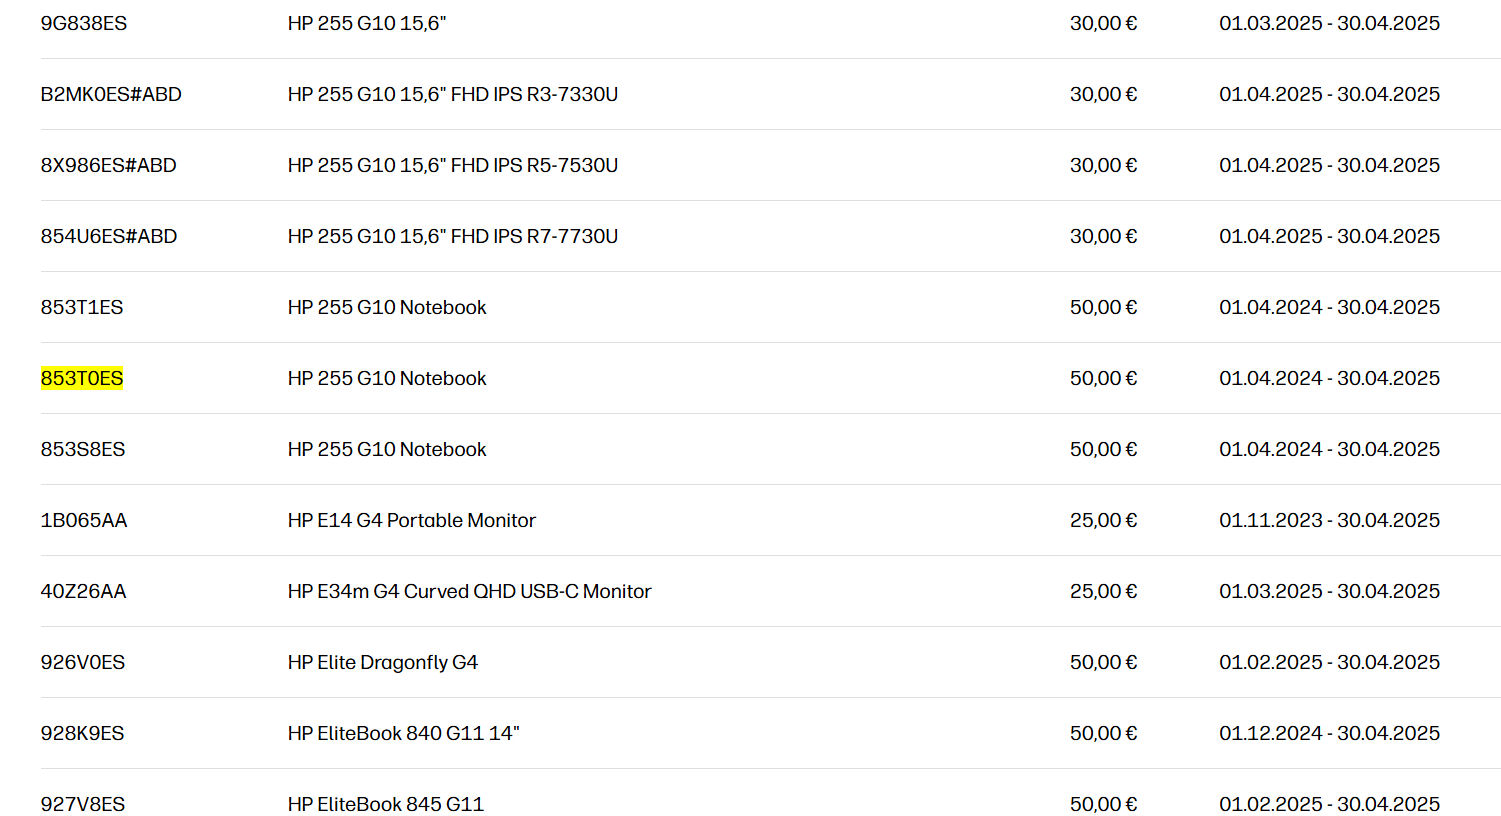The width and height of the screenshot is (1501, 816).
Task: Select the 927V8ES product code
Action: coord(83,804)
